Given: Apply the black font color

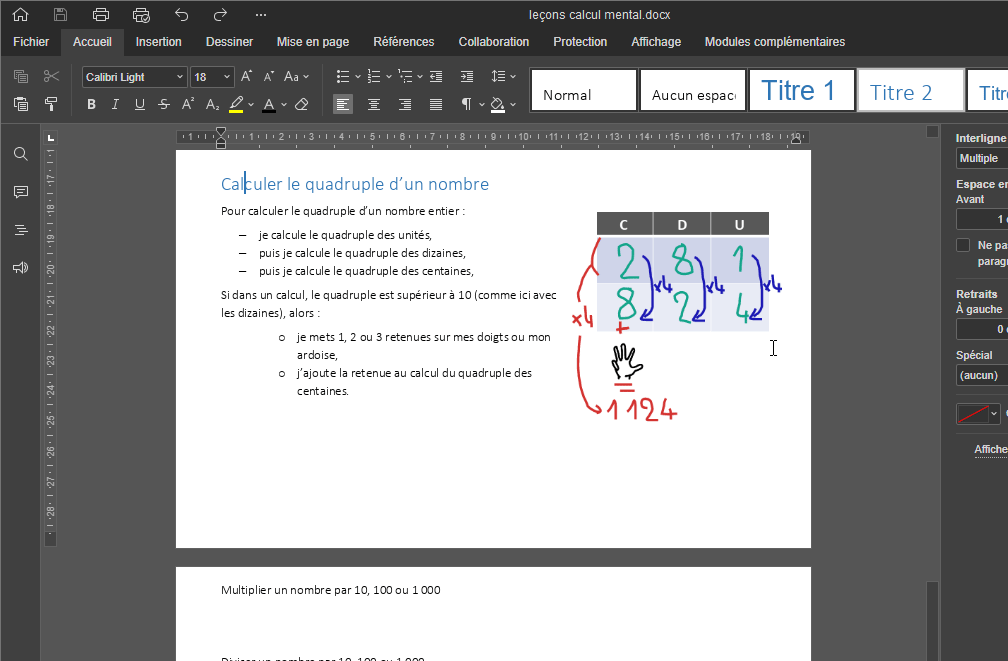Looking at the screenshot, I should (269, 104).
